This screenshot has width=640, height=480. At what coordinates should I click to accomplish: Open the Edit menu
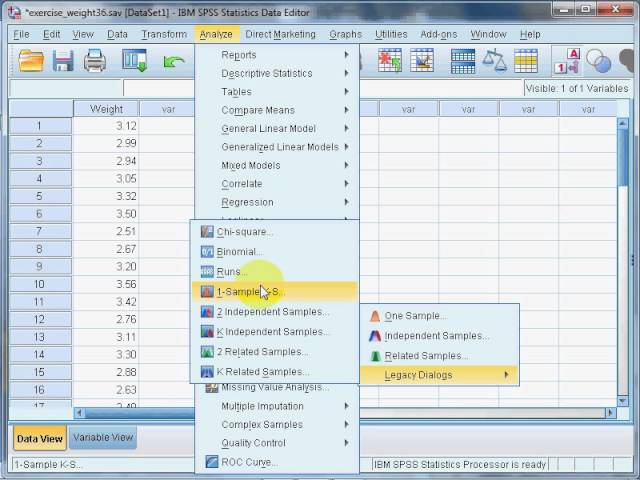coord(51,34)
